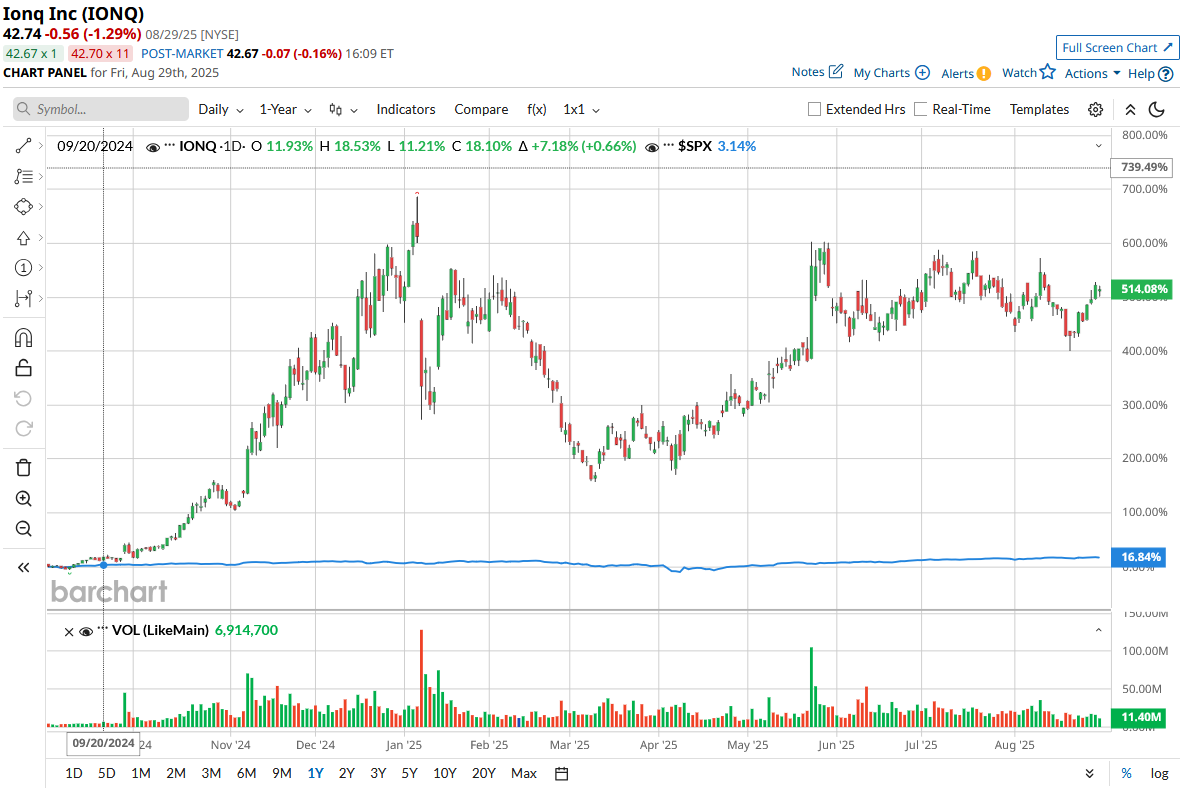Screen dimensions: 1181x810
Task: Open Help question mark icon
Action: (1165, 74)
